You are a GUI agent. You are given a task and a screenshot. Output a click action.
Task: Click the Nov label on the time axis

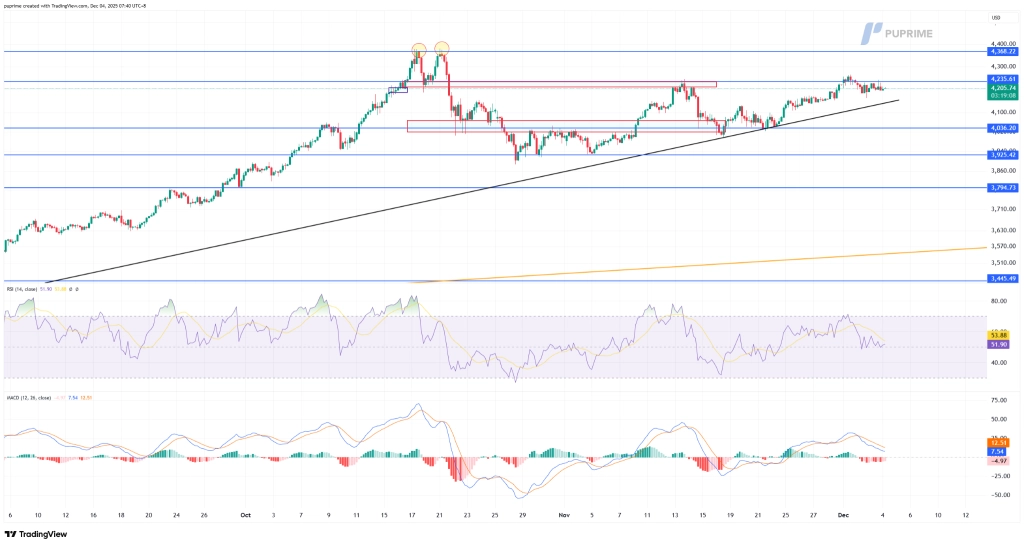[x=564, y=516]
